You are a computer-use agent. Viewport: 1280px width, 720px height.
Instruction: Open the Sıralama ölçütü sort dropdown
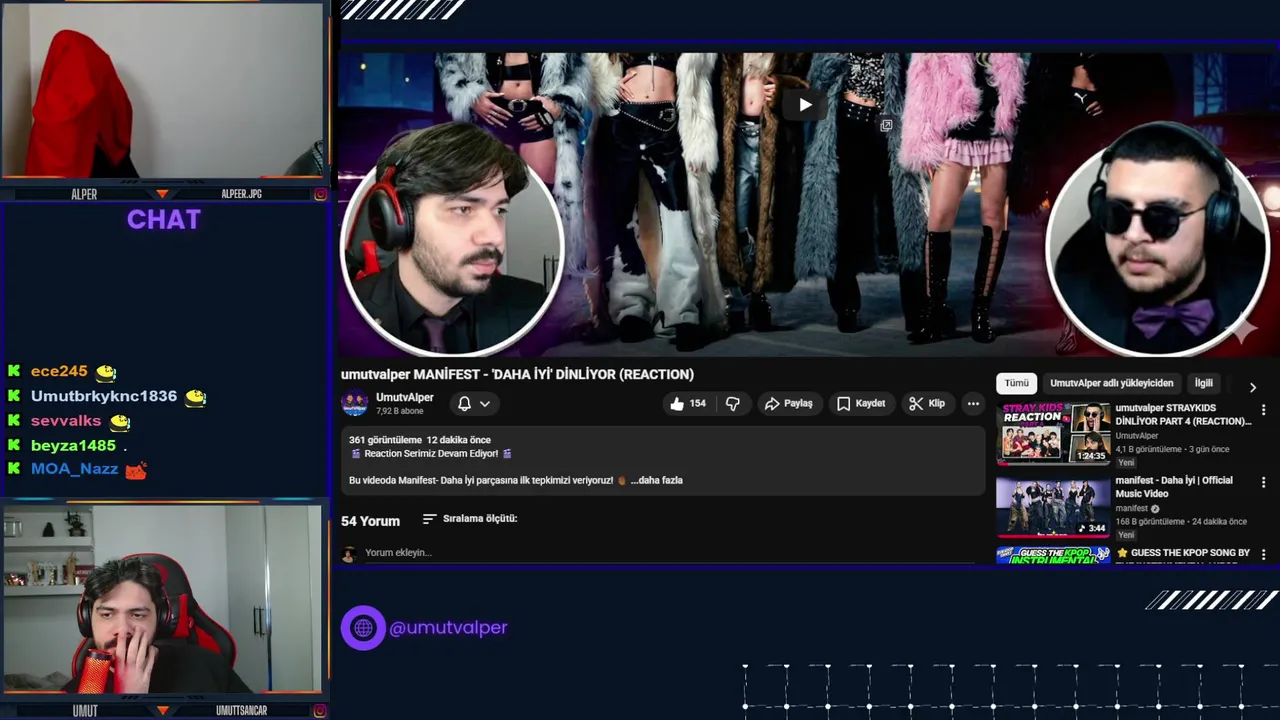pyautogui.click(x=470, y=518)
